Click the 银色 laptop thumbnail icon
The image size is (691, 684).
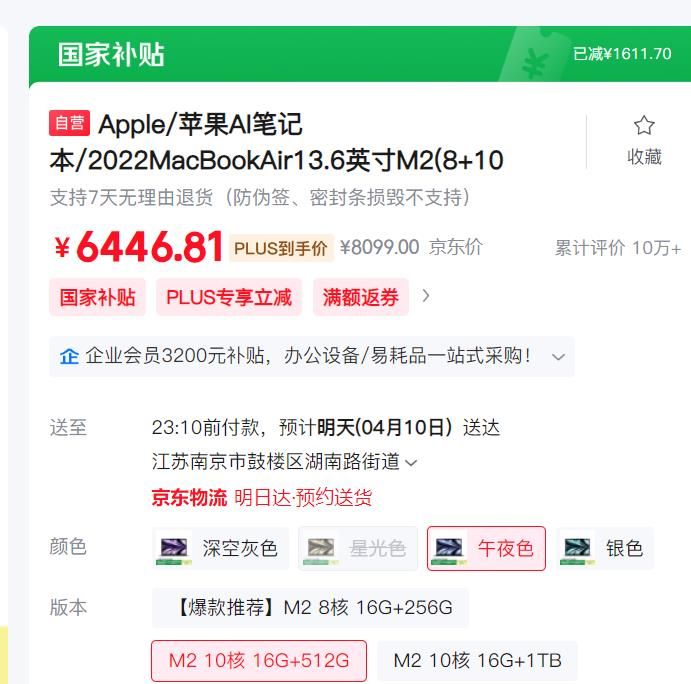coord(577,550)
